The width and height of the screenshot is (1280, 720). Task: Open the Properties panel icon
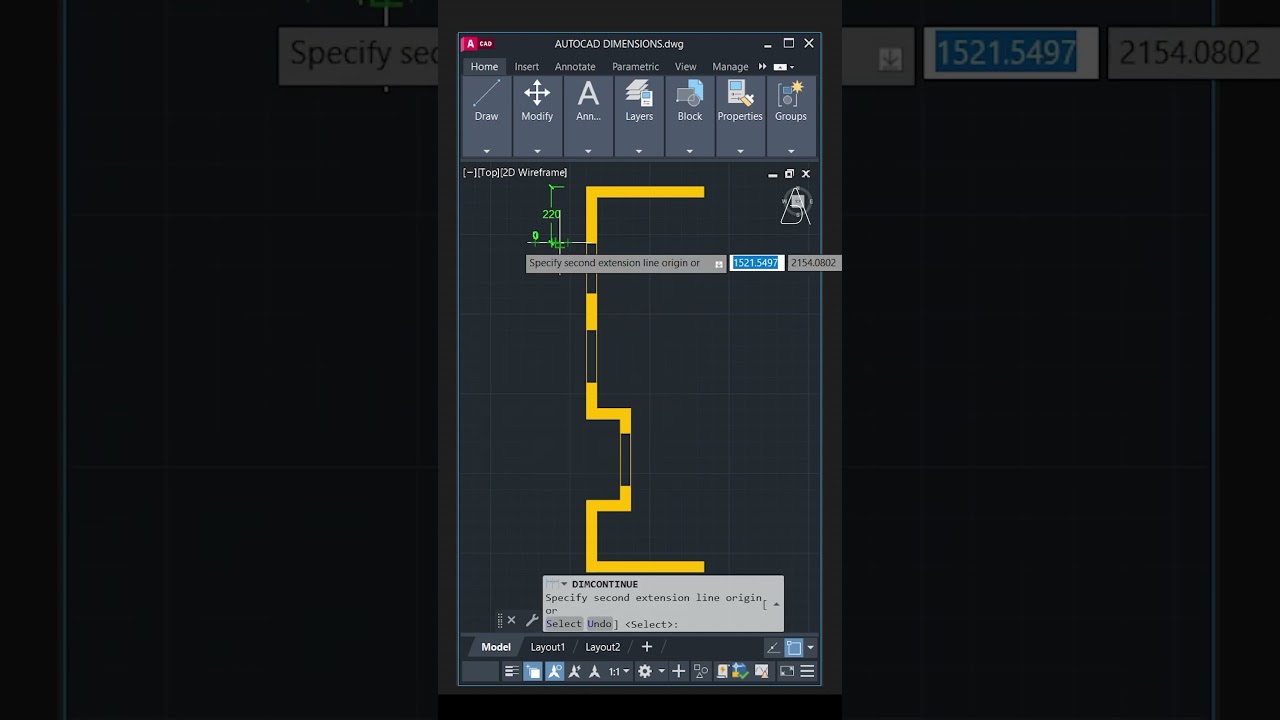pos(740,94)
